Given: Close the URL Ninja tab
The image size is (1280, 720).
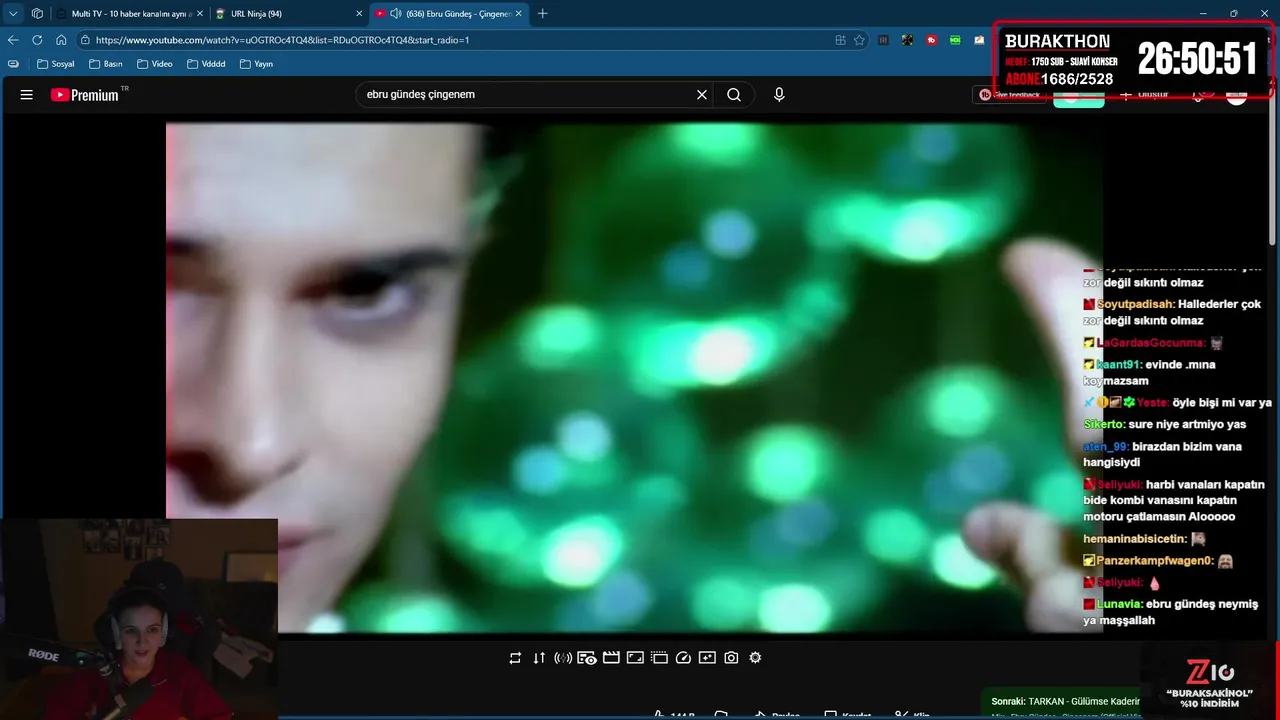Looking at the screenshot, I should tap(359, 13).
